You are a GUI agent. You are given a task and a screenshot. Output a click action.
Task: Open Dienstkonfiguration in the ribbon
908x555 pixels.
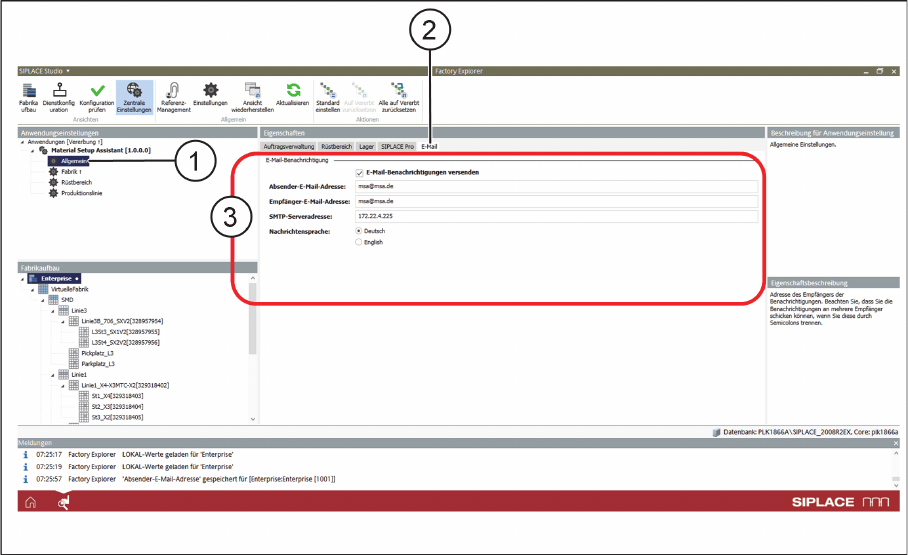[58, 97]
